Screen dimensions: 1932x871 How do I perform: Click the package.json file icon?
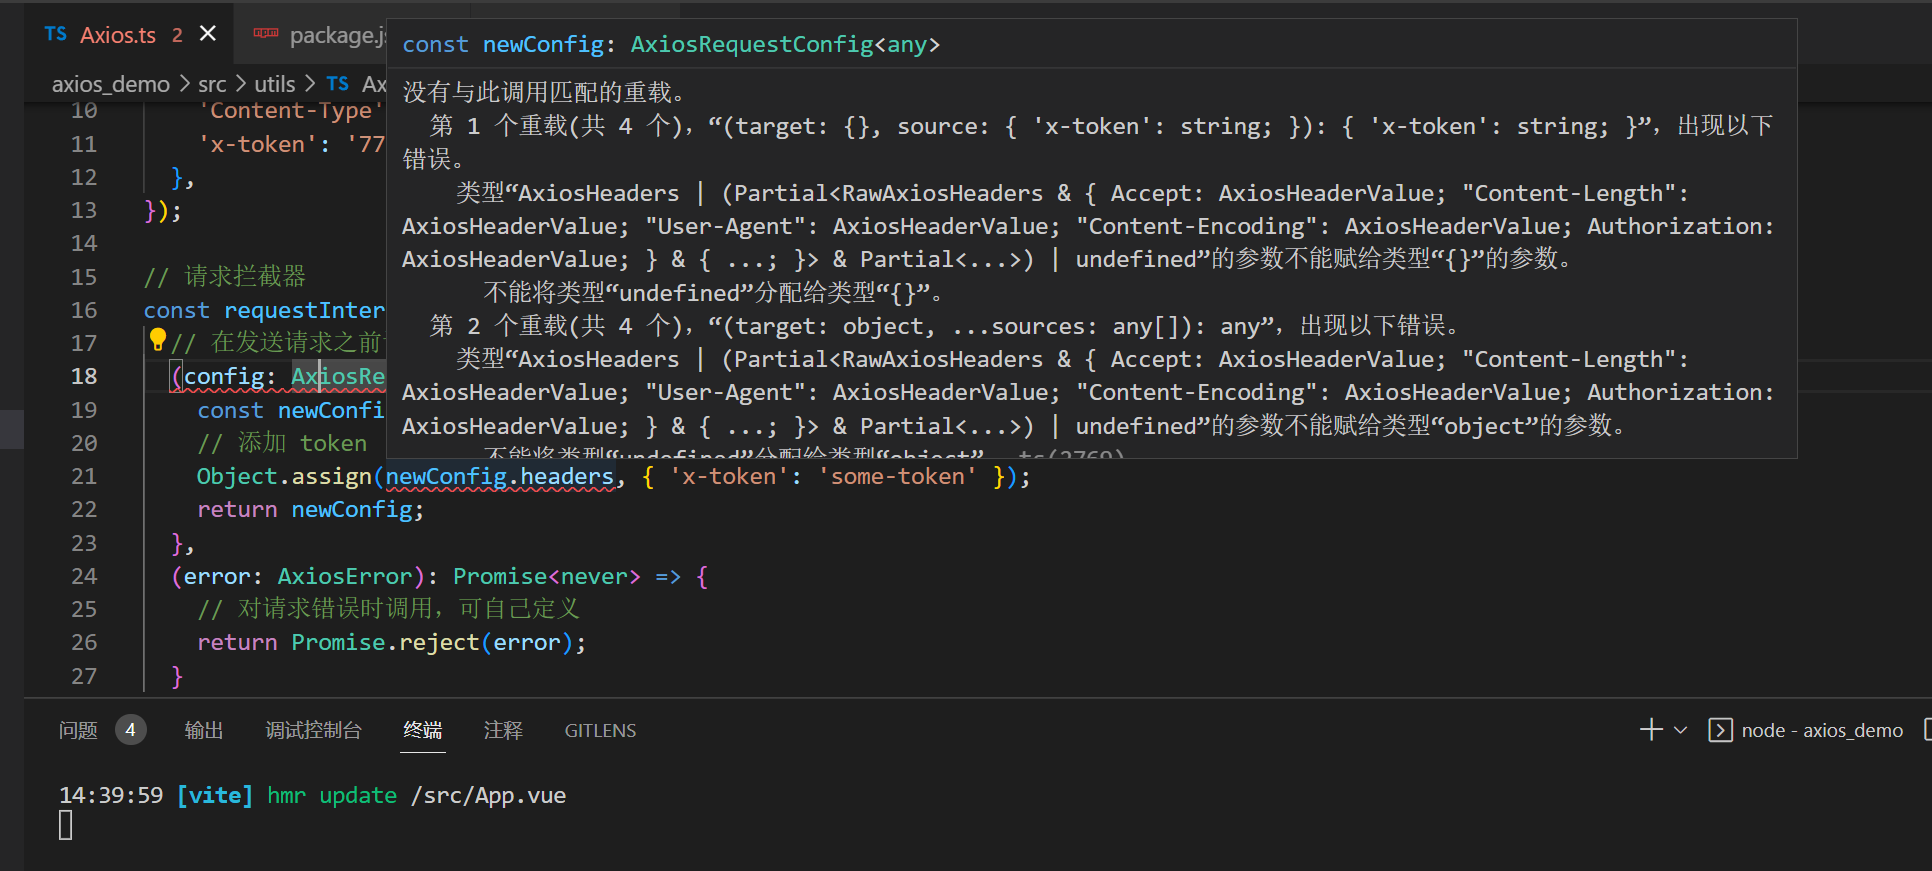[266, 34]
